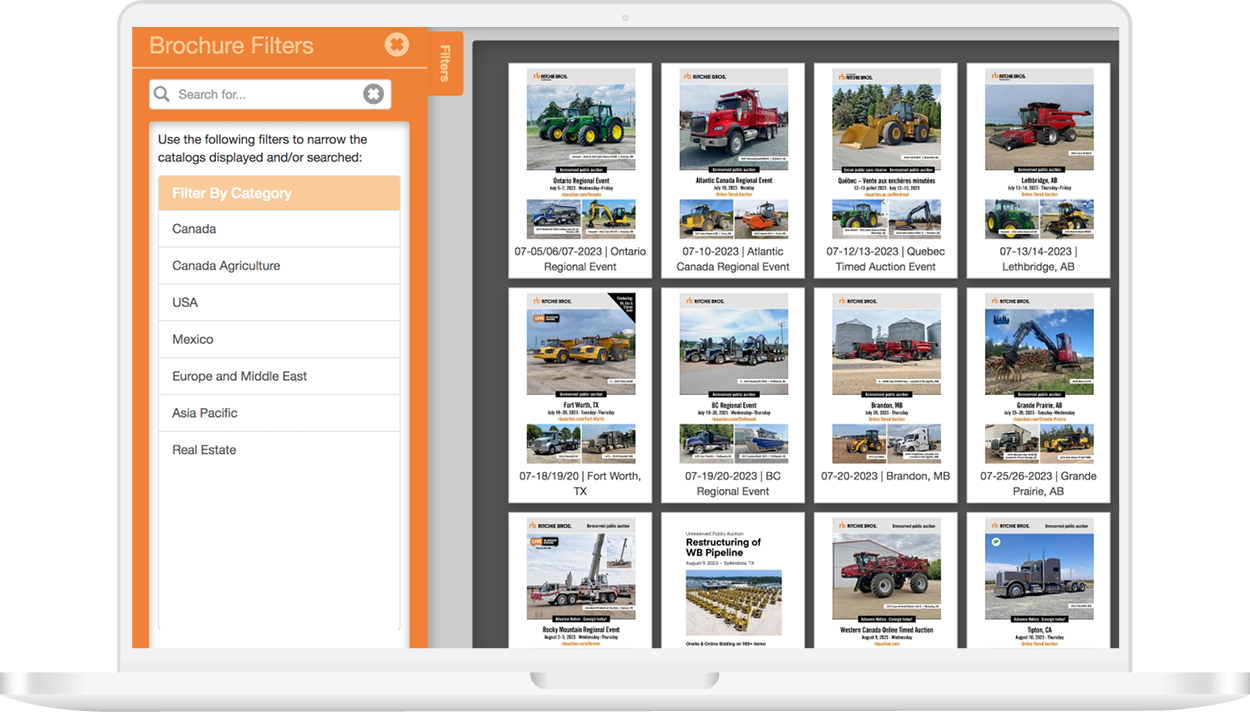Filter by Europe and Middle East
The image size is (1250, 712).
(x=279, y=376)
